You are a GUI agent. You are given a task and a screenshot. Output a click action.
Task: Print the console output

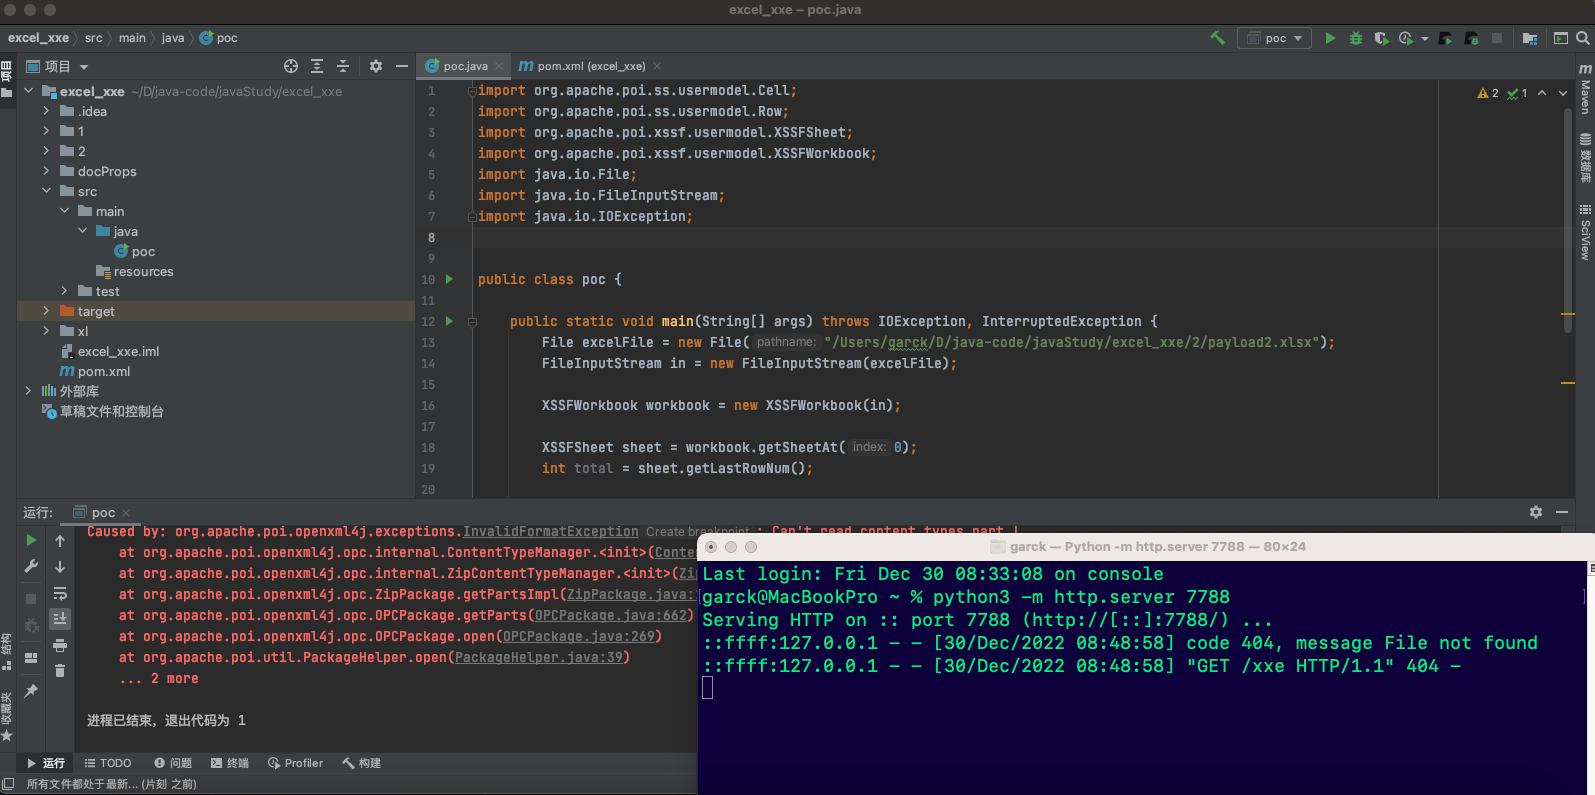click(x=60, y=645)
